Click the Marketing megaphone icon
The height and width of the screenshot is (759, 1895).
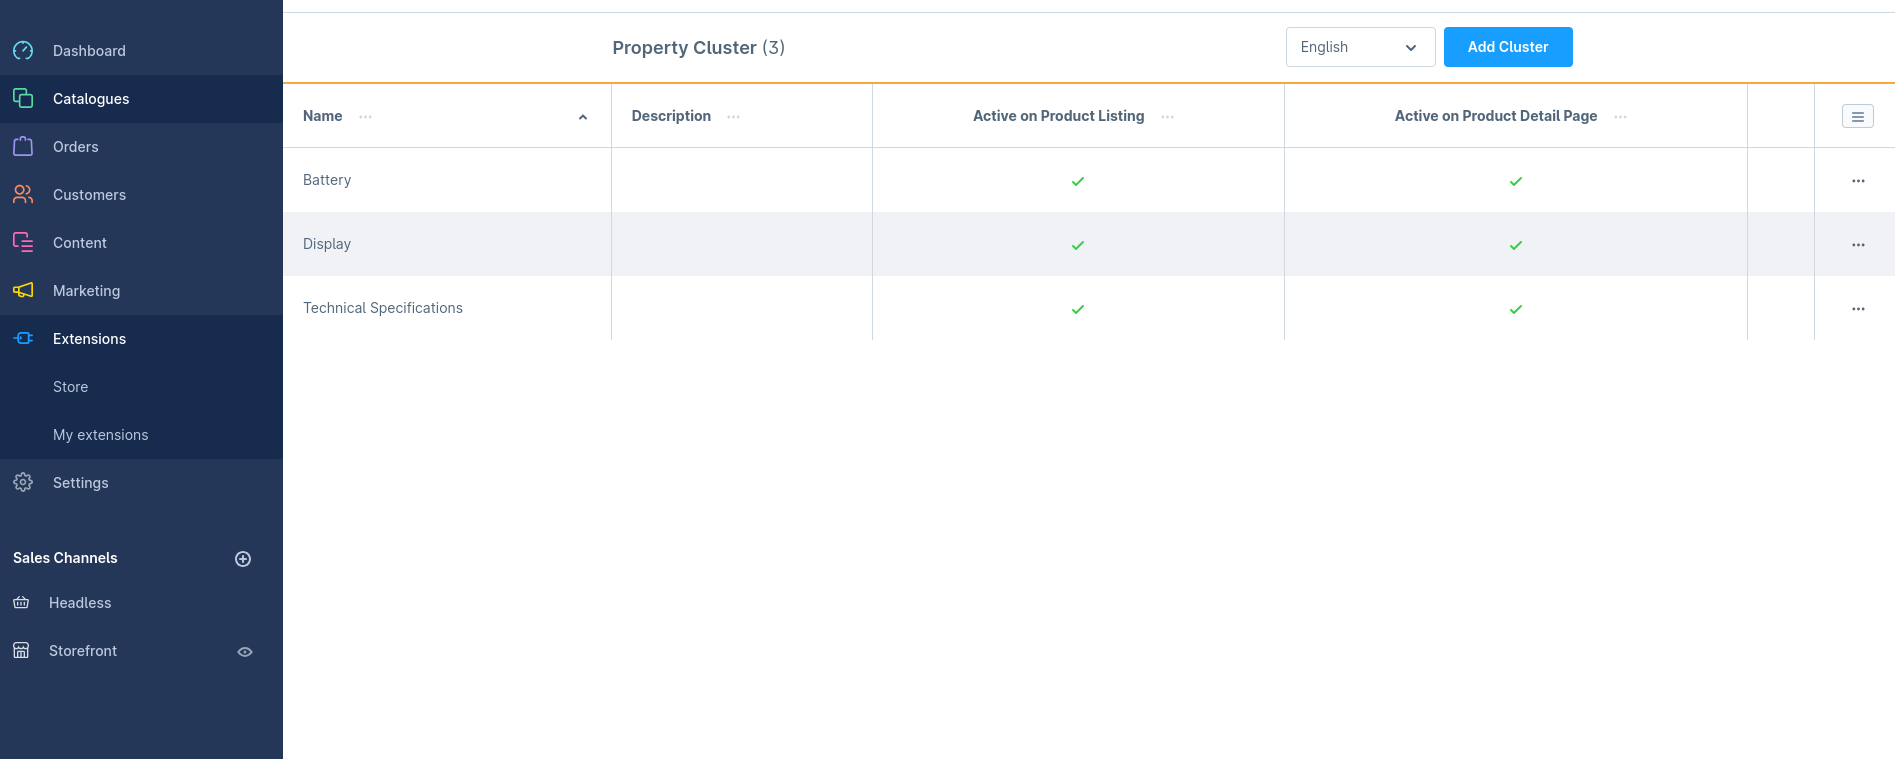23,291
